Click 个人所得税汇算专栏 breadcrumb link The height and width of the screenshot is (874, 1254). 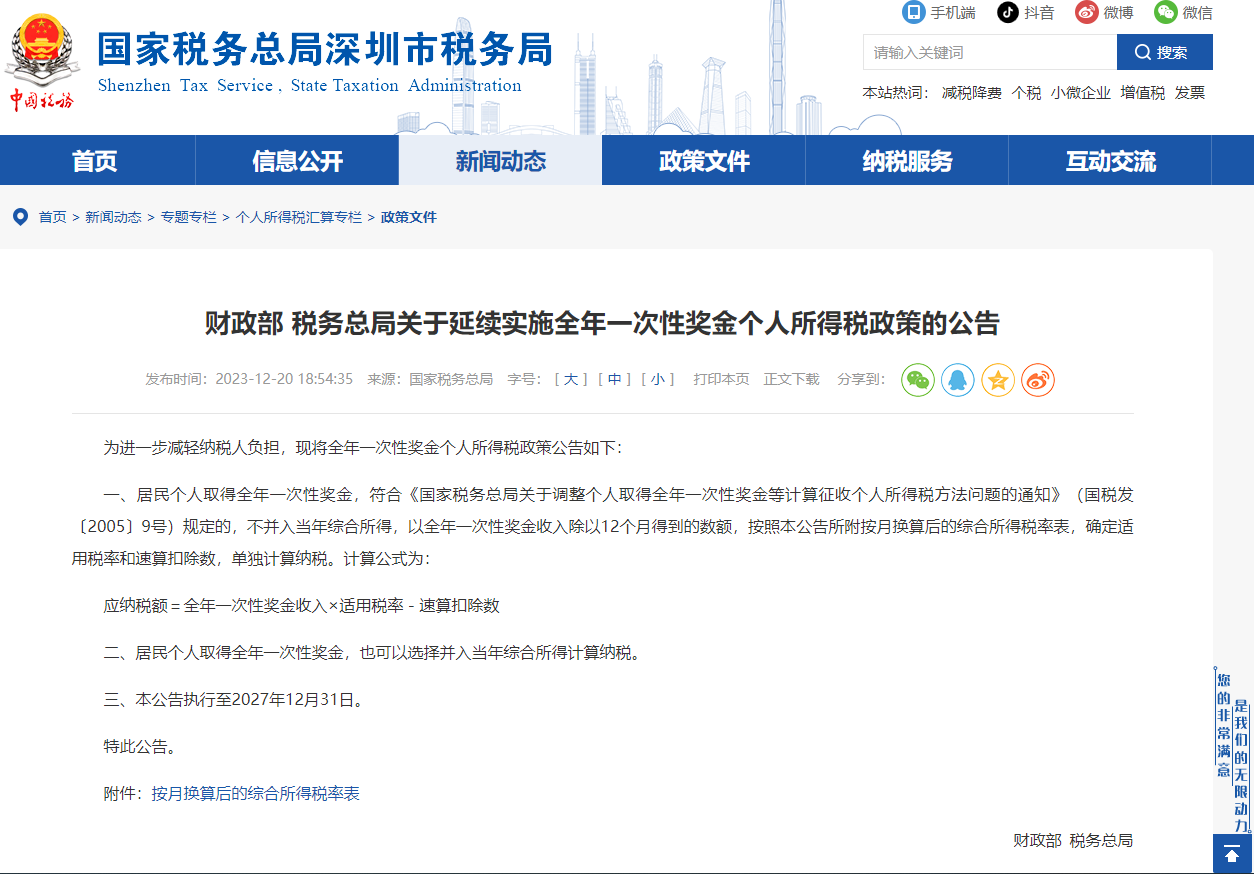pos(298,217)
